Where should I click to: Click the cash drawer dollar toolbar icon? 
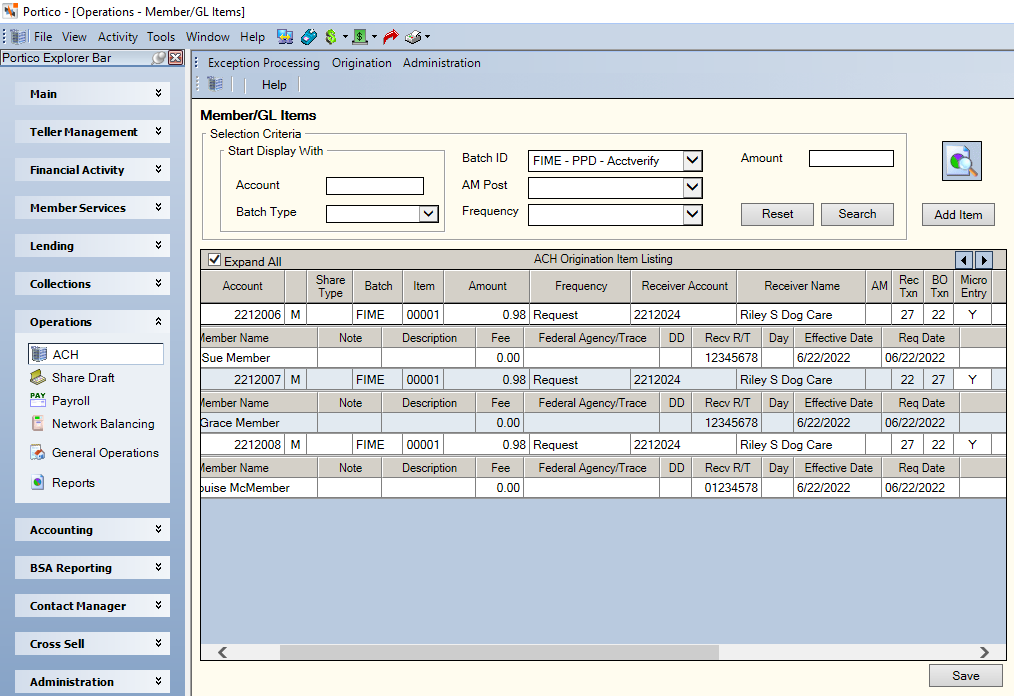click(x=360, y=37)
